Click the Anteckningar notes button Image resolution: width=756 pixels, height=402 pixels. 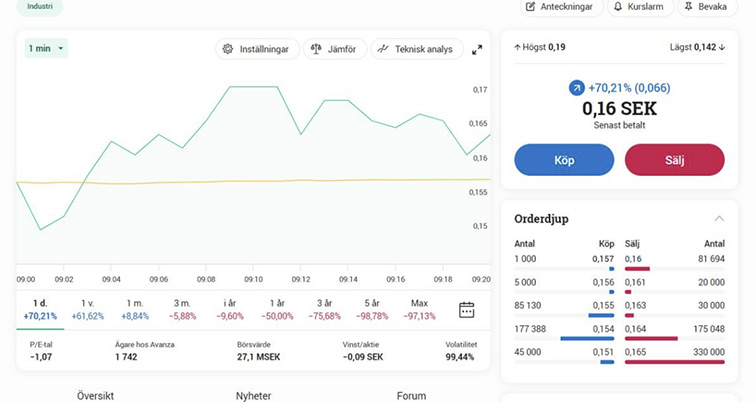(x=563, y=7)
